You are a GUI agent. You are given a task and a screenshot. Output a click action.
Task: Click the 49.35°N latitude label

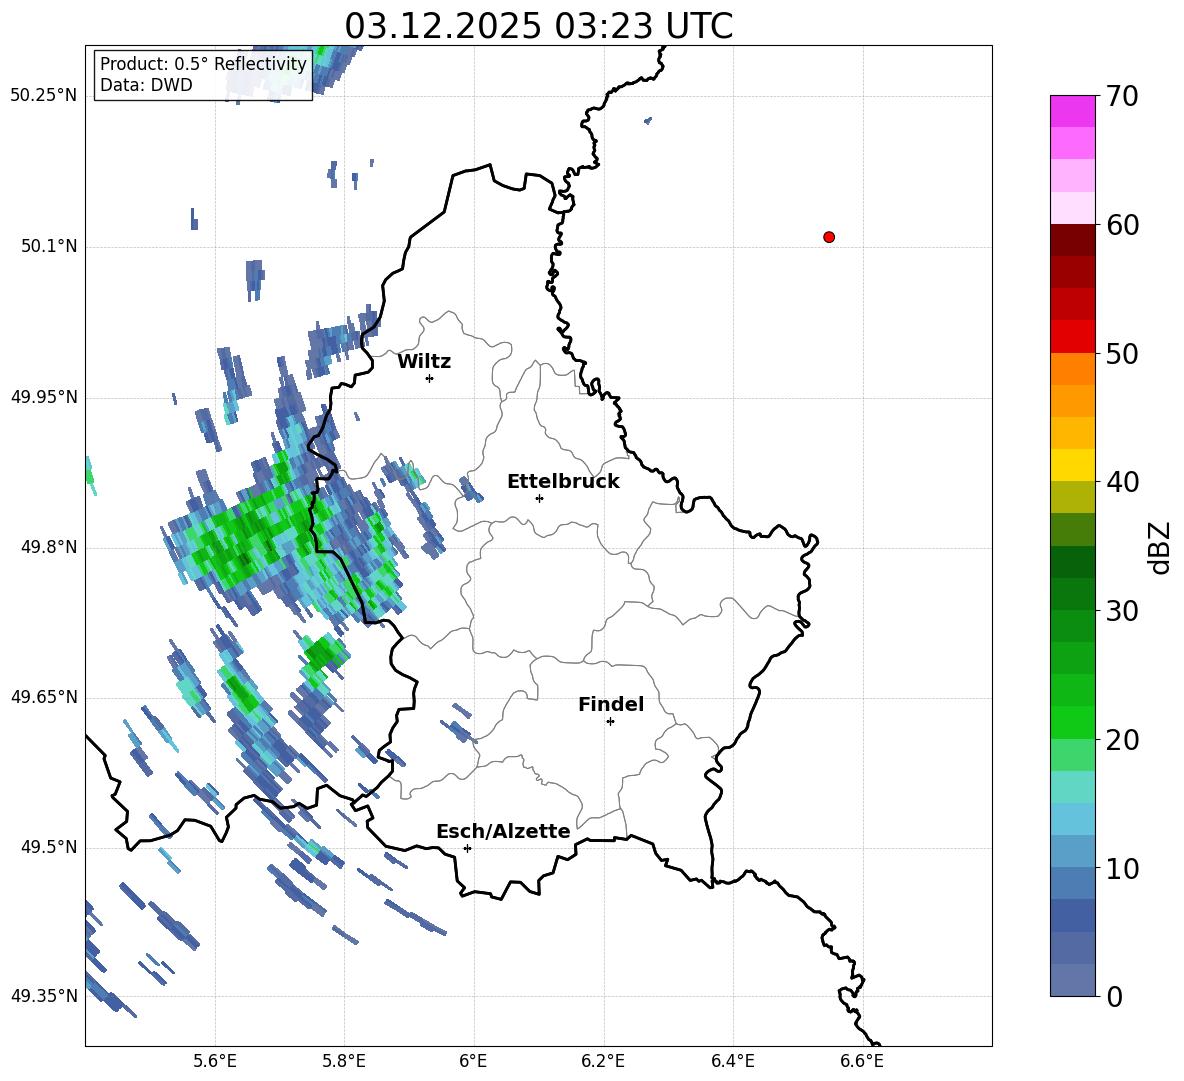(44, 996)
